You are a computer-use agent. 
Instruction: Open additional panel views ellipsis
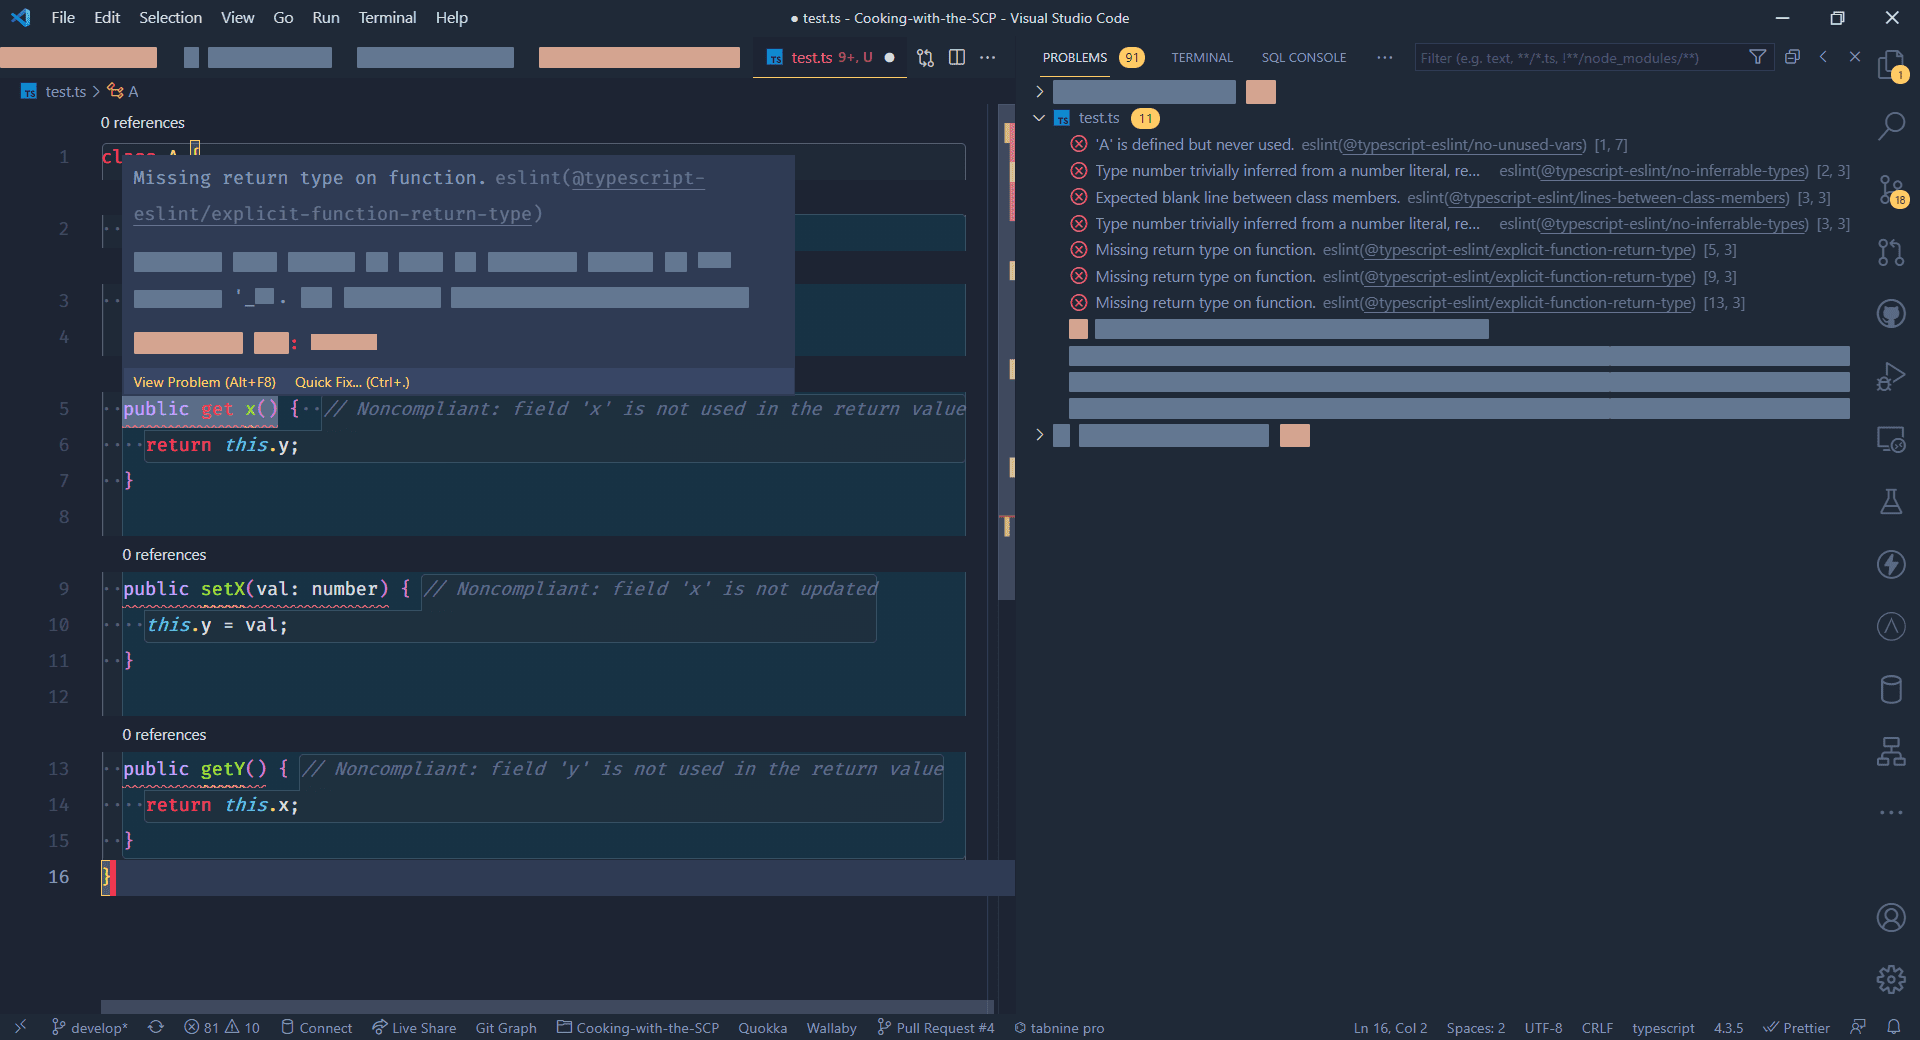(1384, 57)
